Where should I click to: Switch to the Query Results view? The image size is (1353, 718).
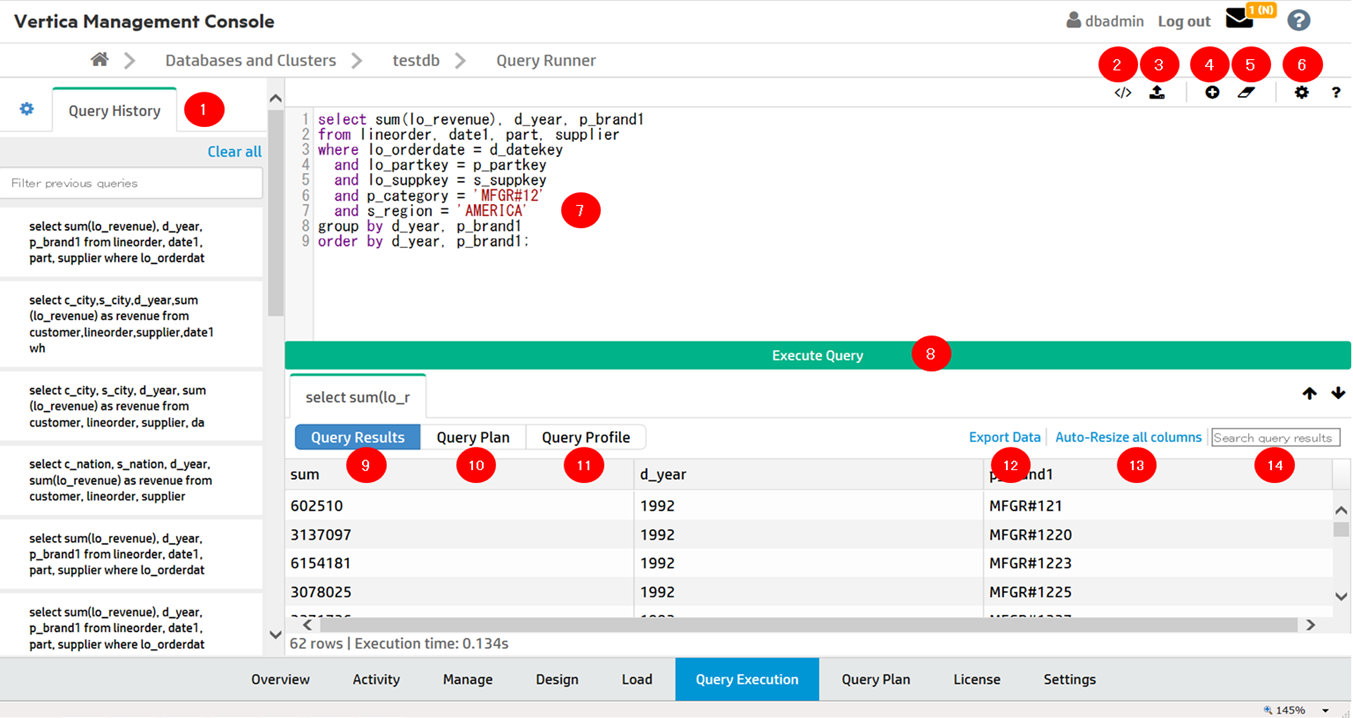pos(358,437)
